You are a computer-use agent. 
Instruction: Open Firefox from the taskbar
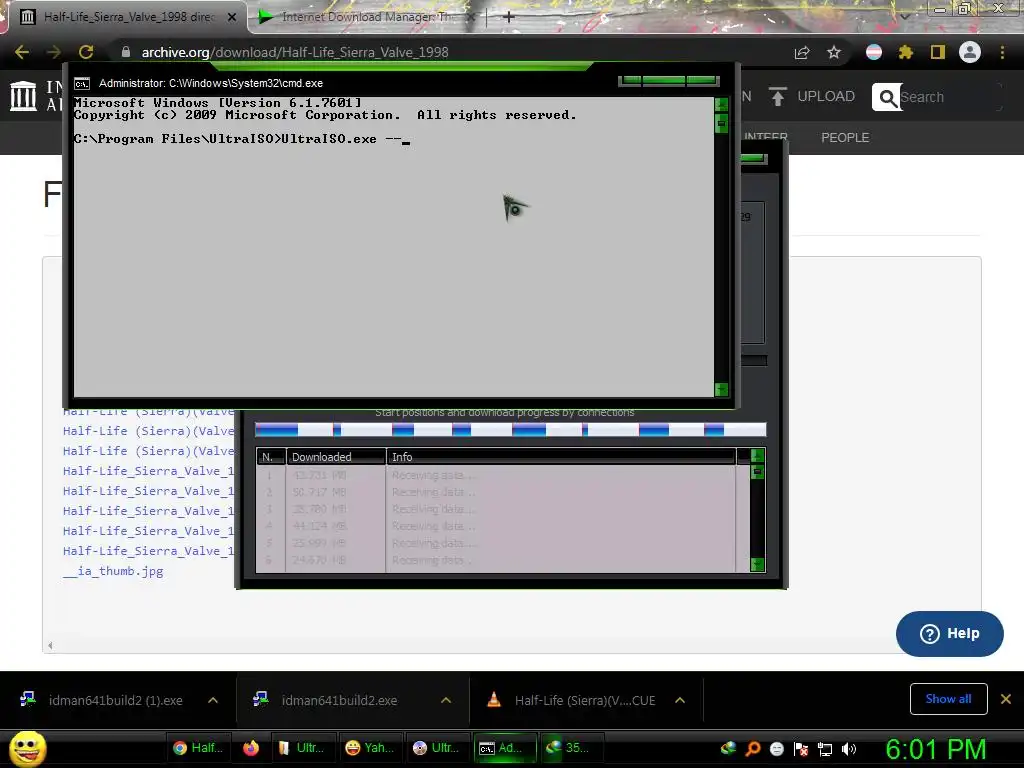point(251,748)
